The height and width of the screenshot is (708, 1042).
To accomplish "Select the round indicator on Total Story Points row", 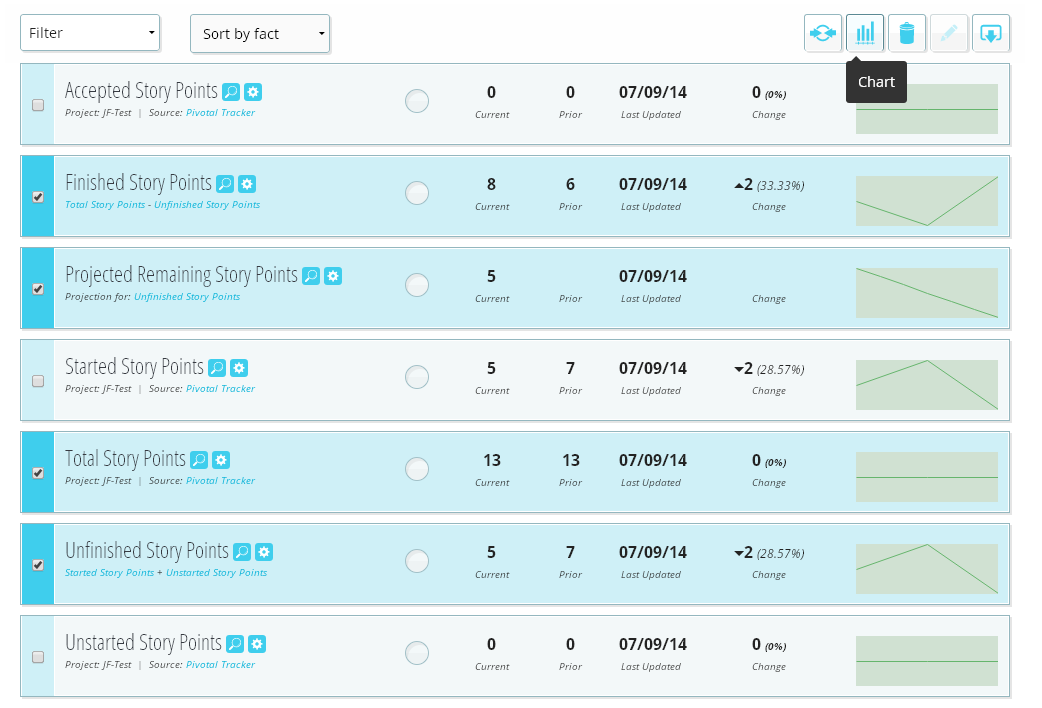I will tap(417, 469).
